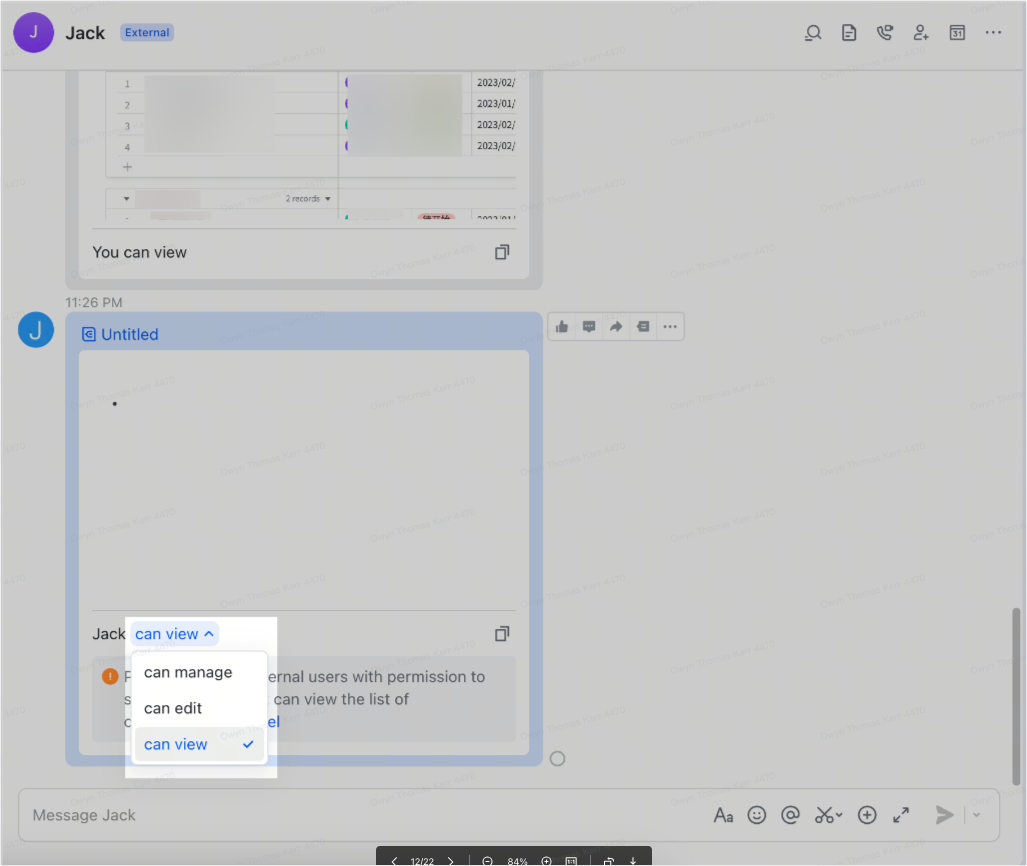The height and width of the screenshot is (866, 1027).
Task: Choose can manage permission
Action: pyautogui.click(x=188, y=672)
